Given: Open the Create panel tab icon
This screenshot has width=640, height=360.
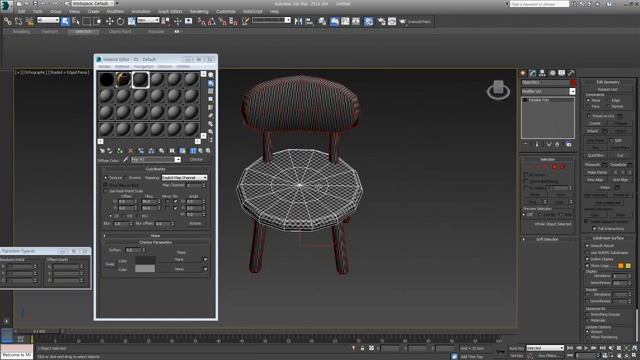Looking at the screenshot, I should point(523,73).
